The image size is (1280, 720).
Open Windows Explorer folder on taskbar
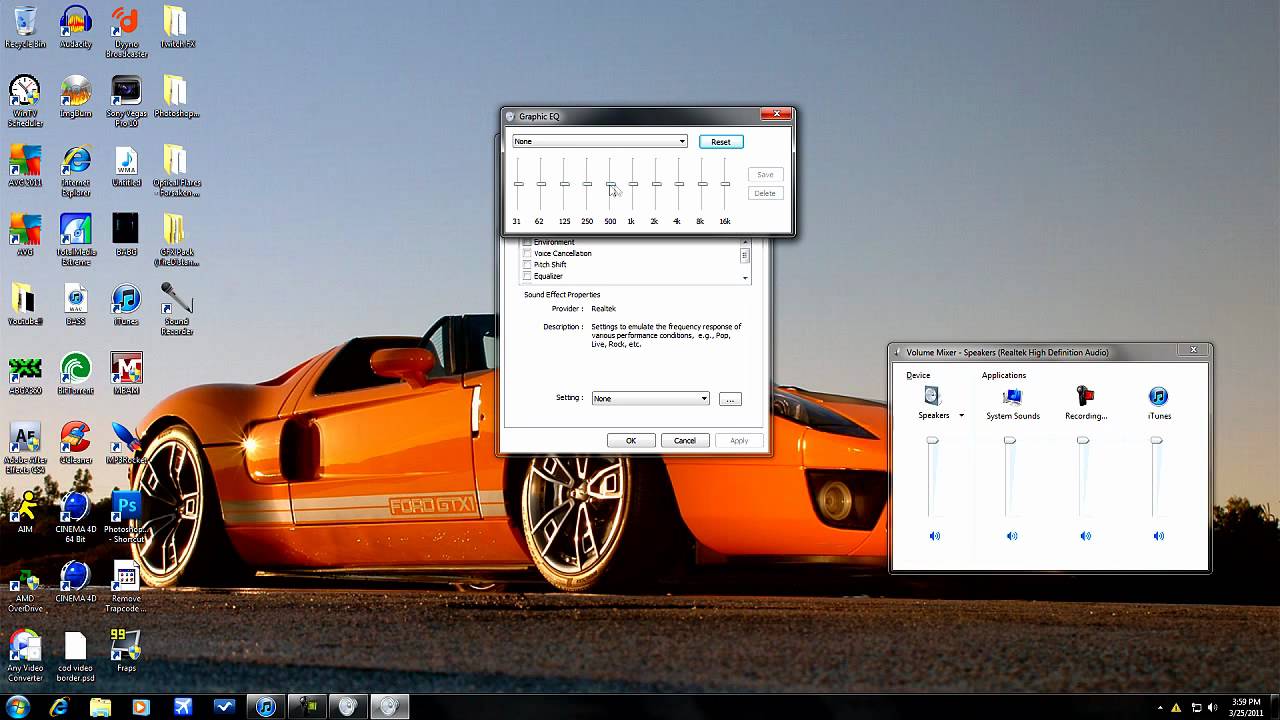click(100, 707)
